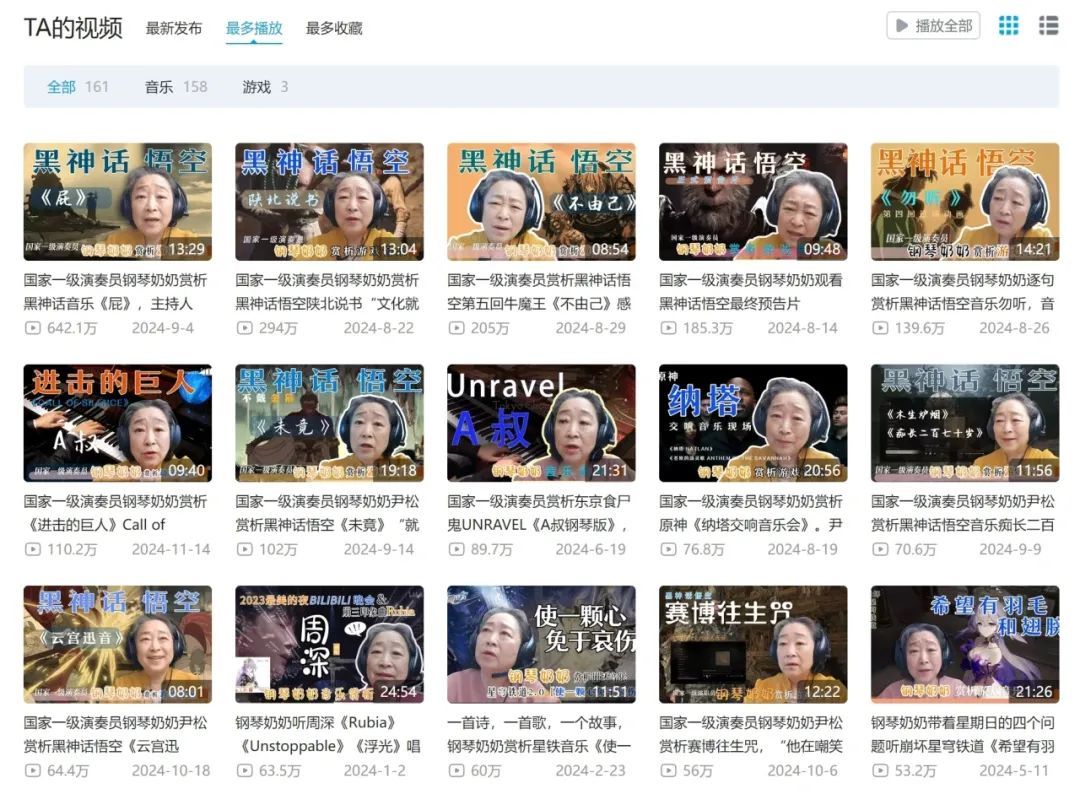
Task: Click title 赏析黑神话悟空《云宫迅
Action: click(x=115, y=734)
